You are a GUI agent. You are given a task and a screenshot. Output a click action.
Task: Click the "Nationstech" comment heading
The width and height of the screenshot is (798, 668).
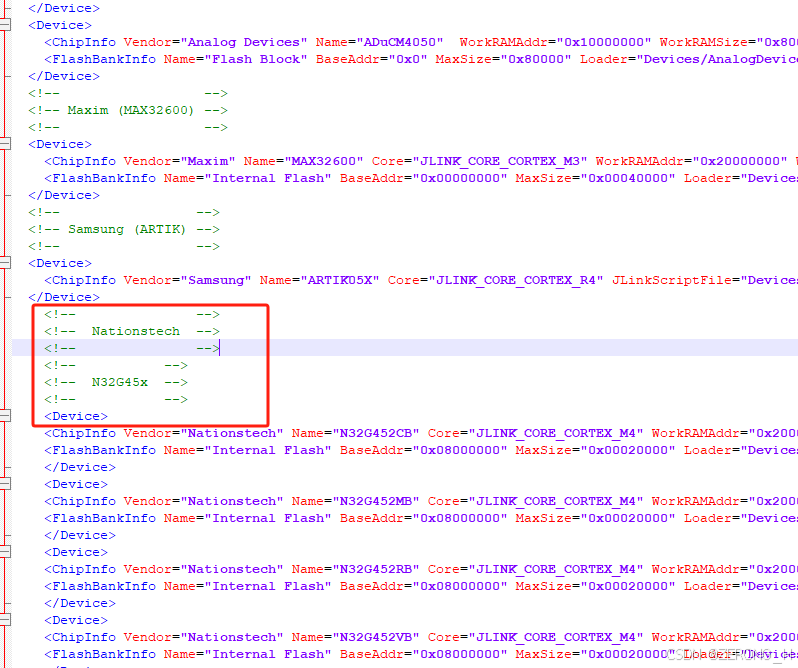(136, 331)
